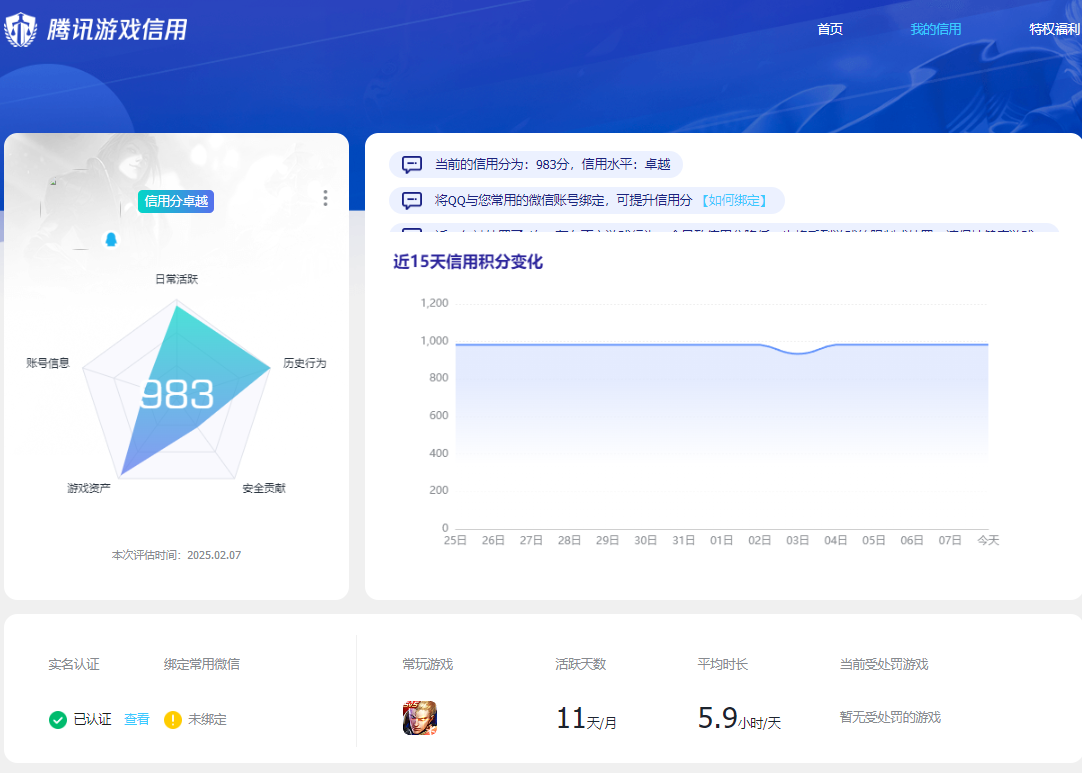Click the 983 score in radar chart
The image size is (1082, 773).
click(177, 395)
